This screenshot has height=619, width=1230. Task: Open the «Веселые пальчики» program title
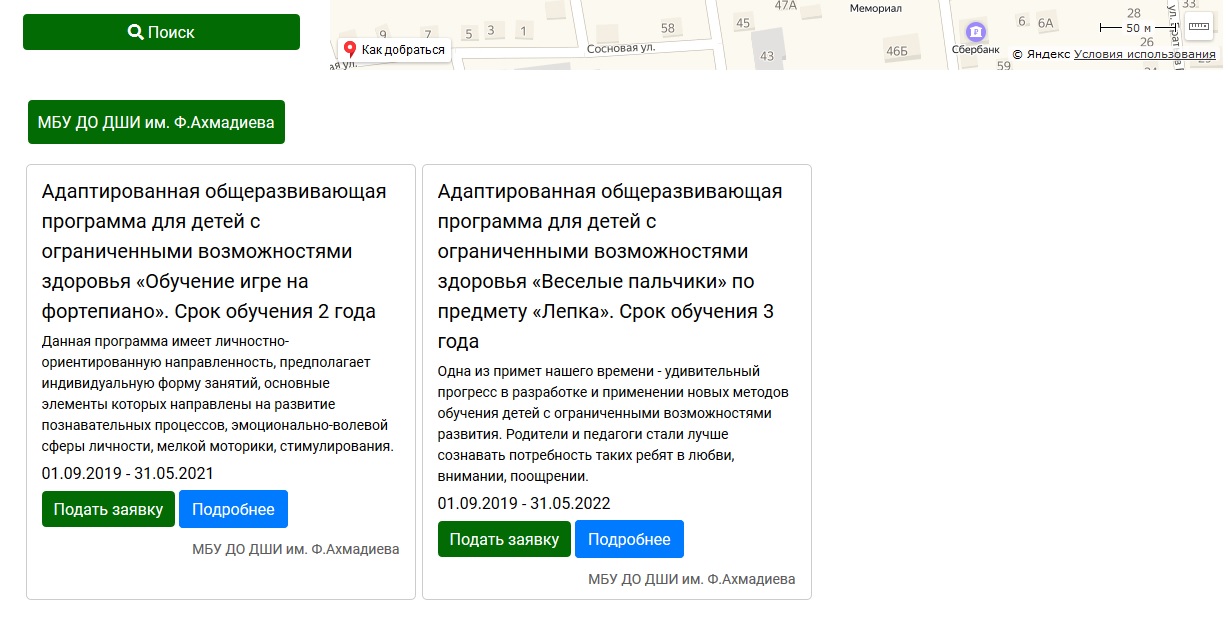[610, 265]
